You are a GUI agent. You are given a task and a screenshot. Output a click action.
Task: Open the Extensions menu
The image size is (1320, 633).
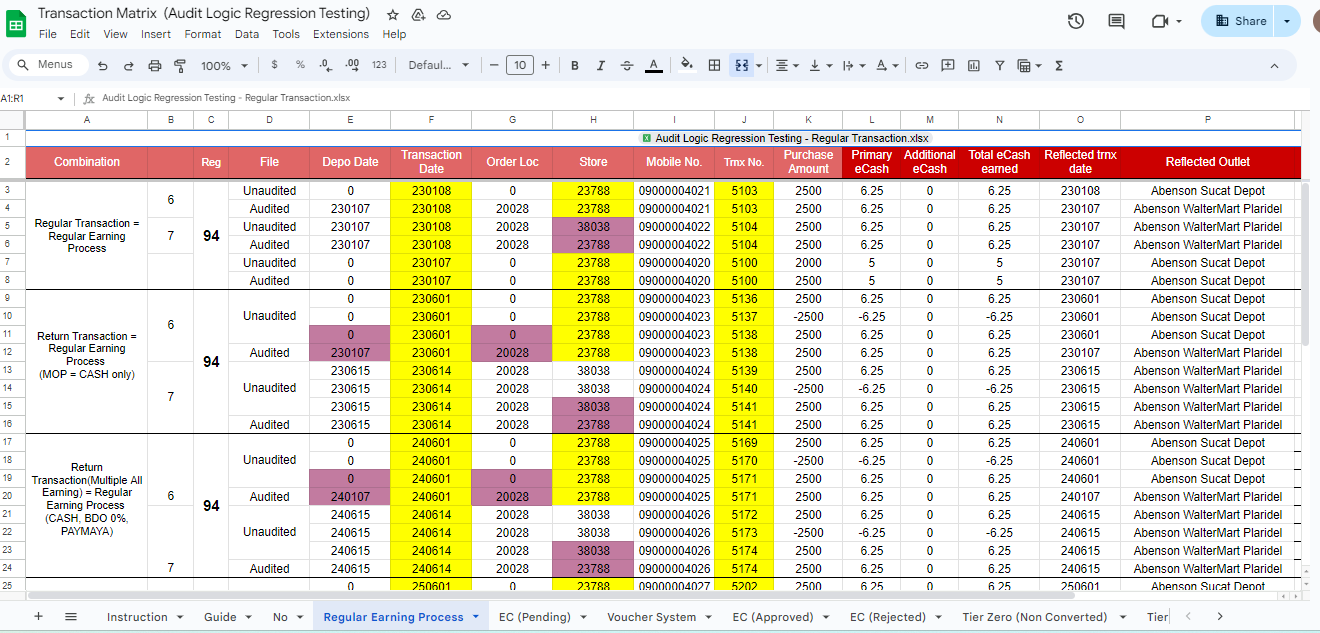tap(341, 34)
